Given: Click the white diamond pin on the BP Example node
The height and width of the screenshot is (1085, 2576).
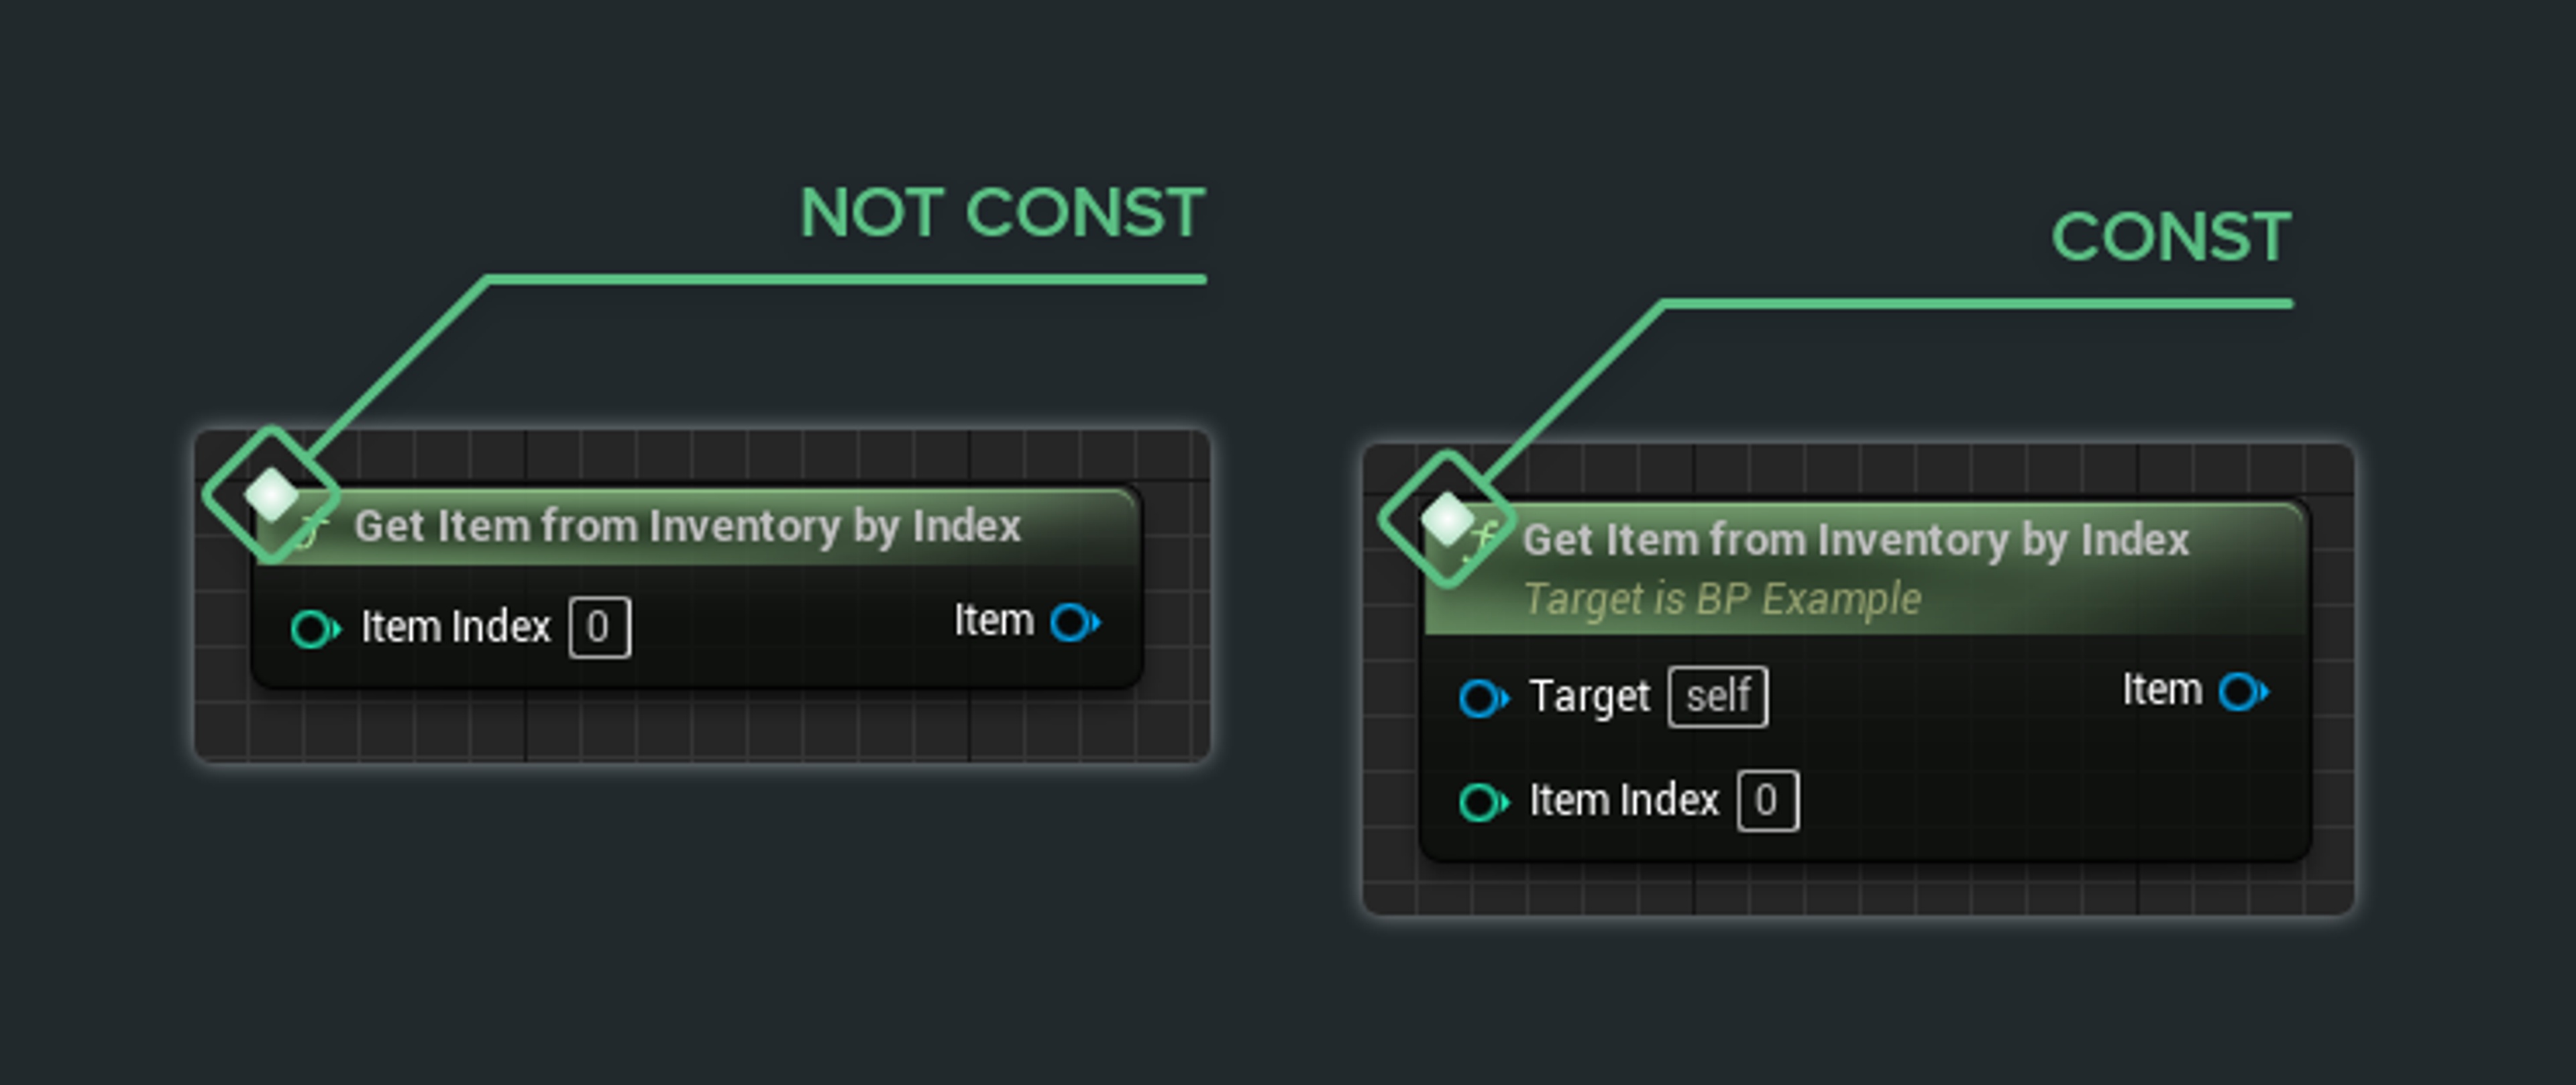Looking at the screenshot, I should pyautogui.click(x=1447, y=518).
